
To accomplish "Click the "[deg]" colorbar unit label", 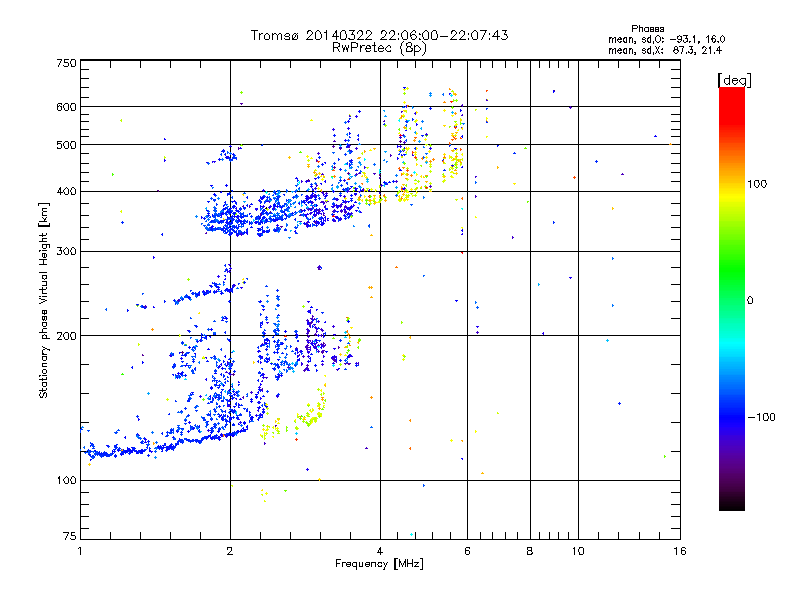I will point(734,80).
